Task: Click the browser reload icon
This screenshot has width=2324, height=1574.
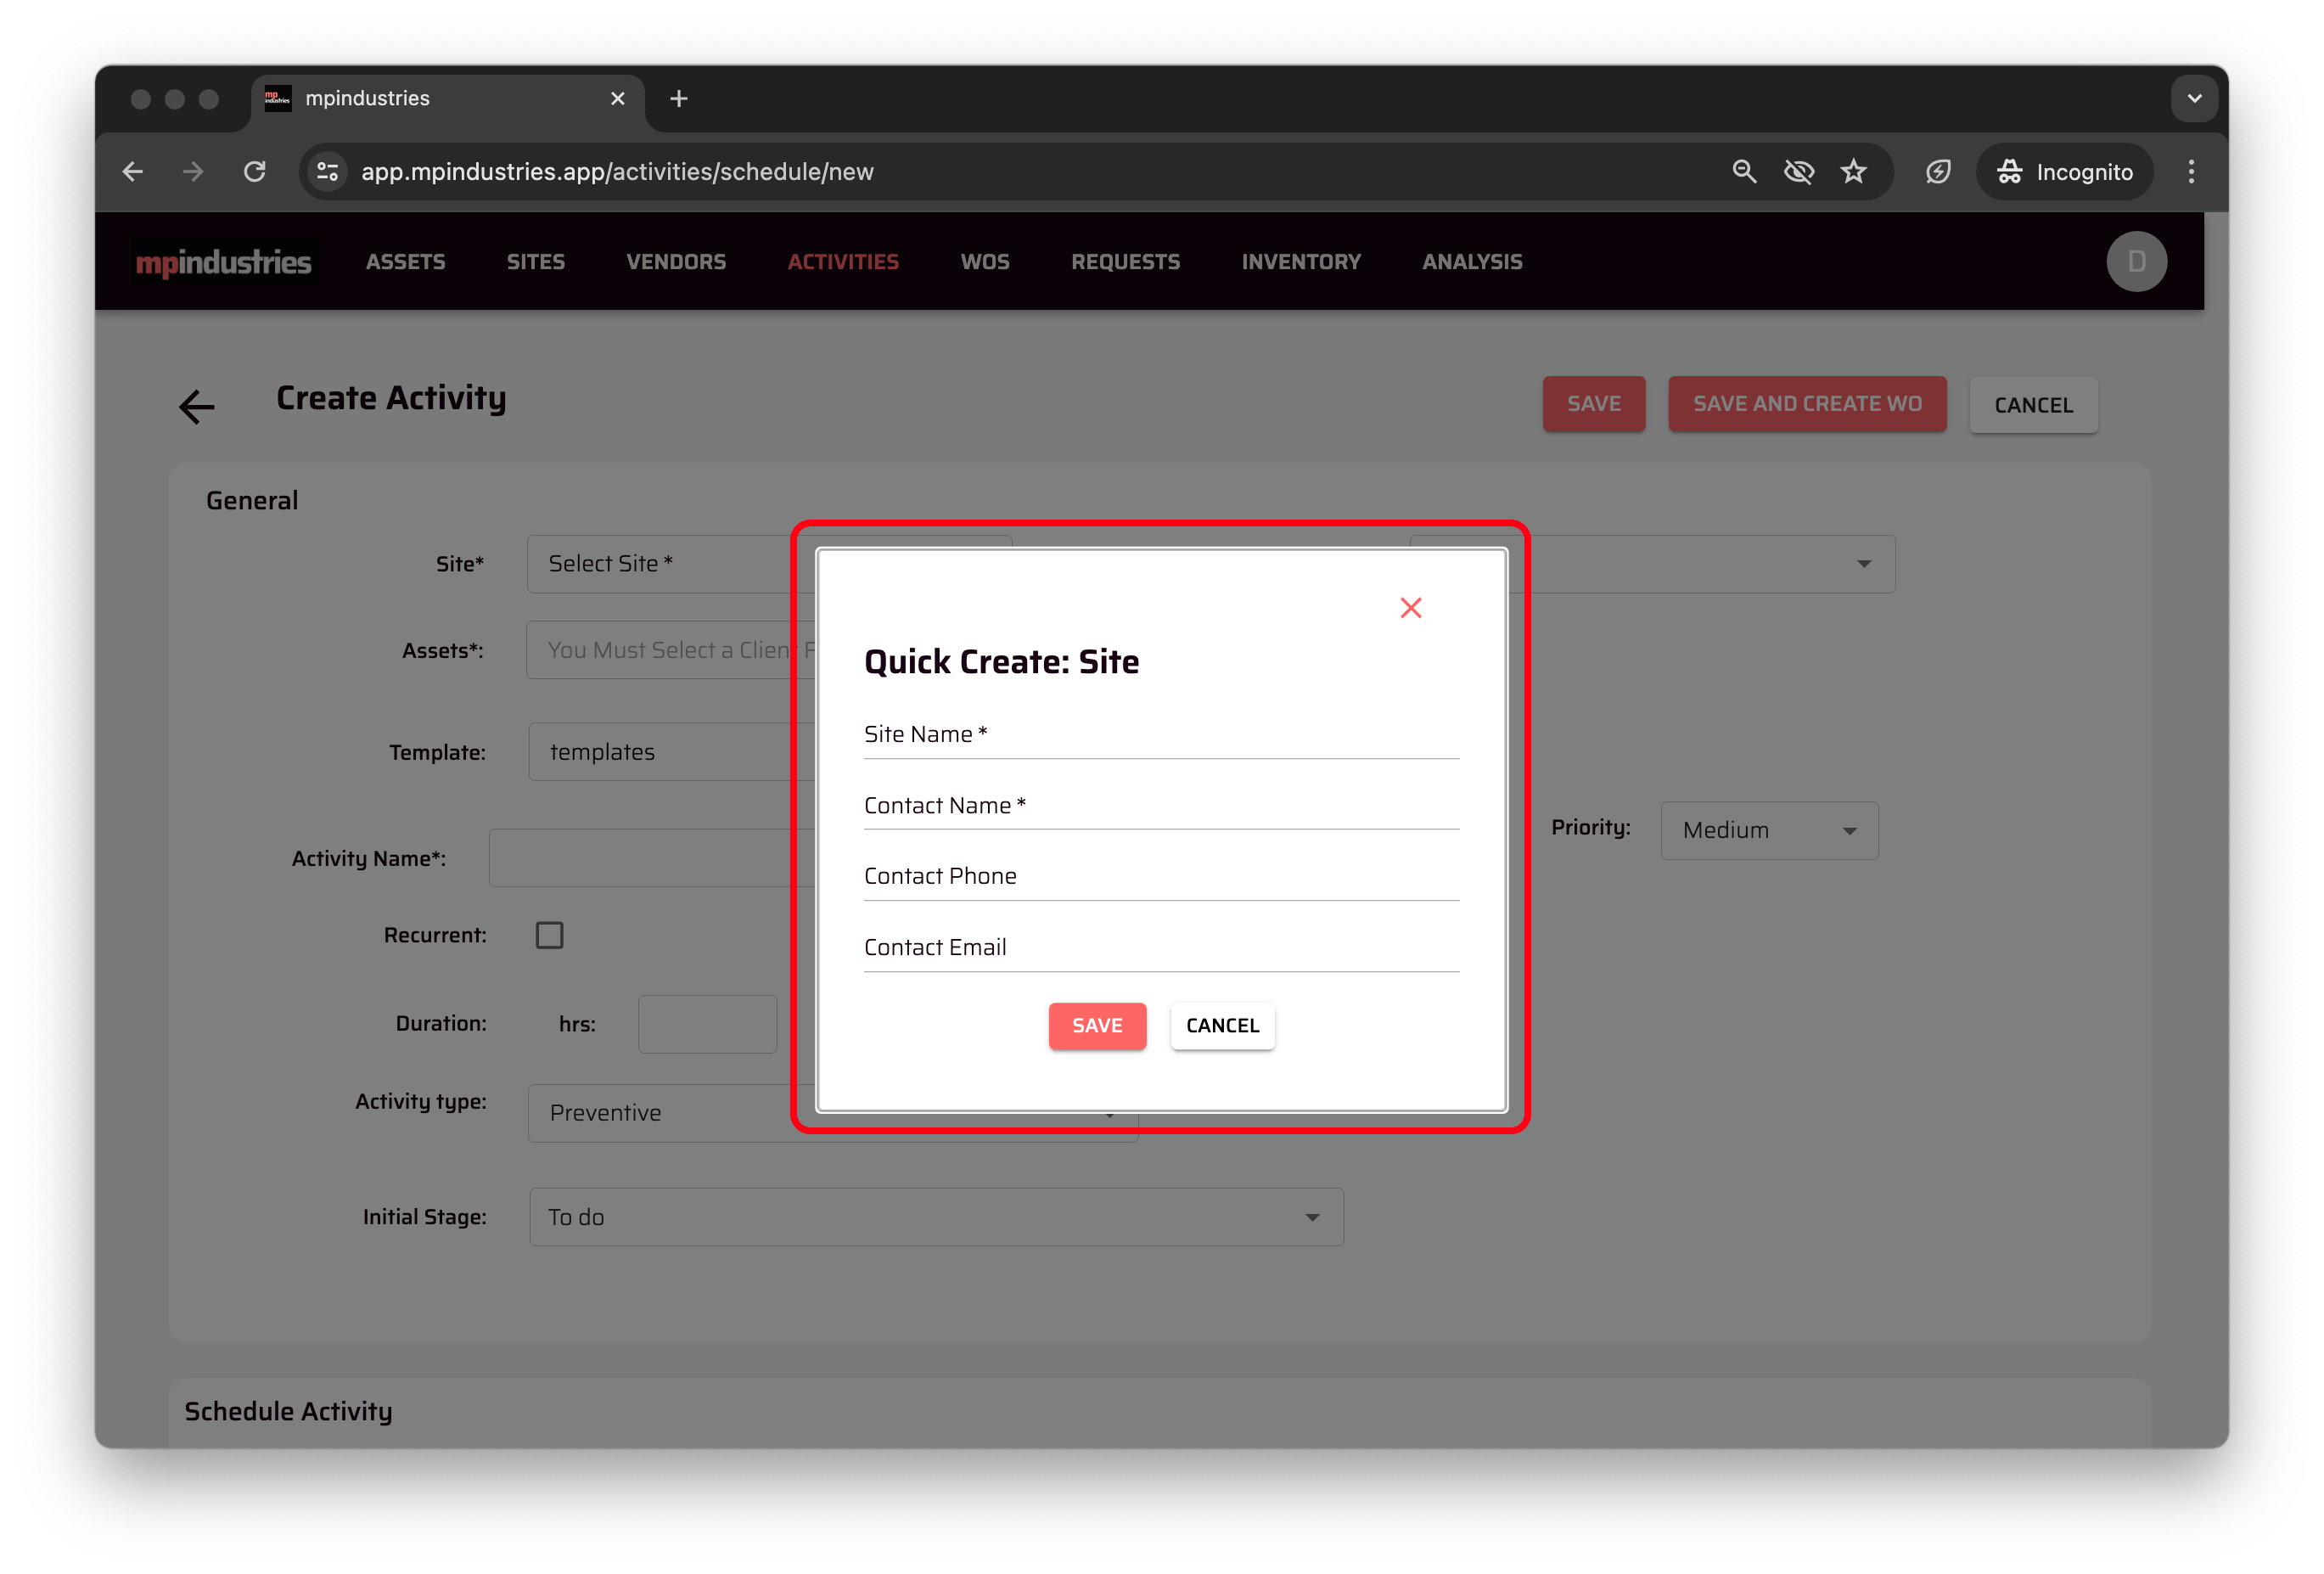Action: pos(255,172)
